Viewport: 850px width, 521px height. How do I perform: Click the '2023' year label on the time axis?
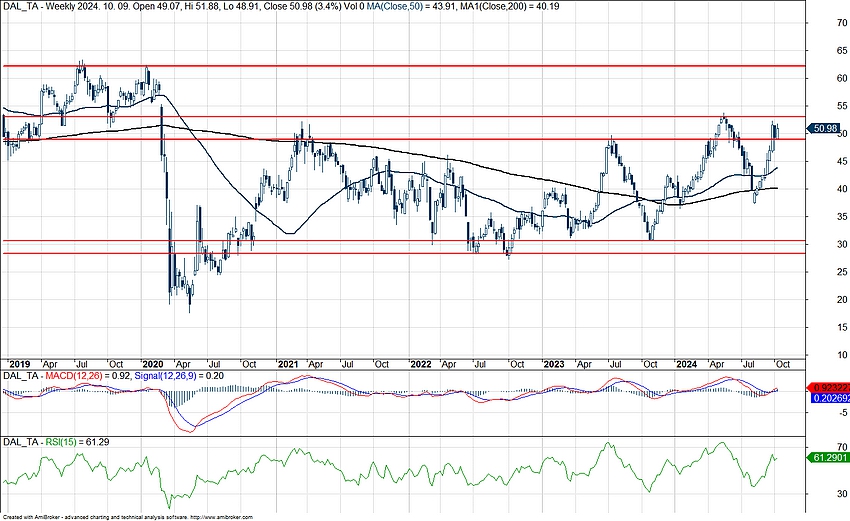[x=553, y=364]
